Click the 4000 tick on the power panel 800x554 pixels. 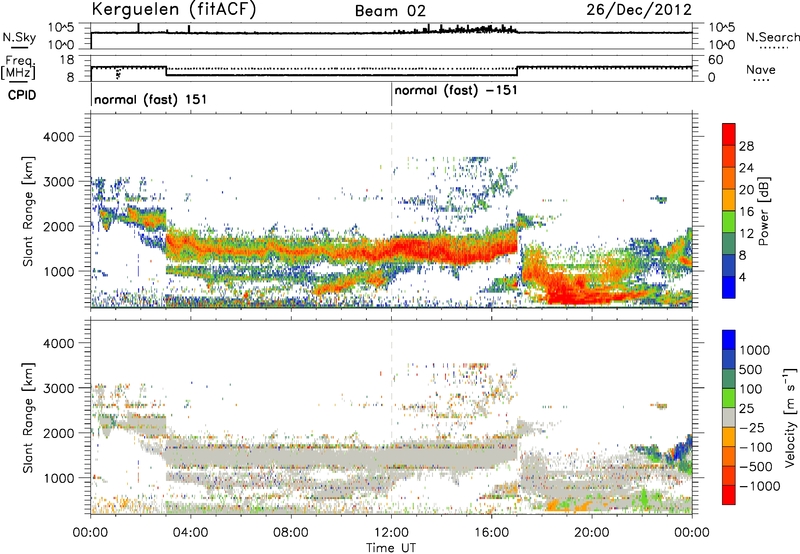pos(58,137)
